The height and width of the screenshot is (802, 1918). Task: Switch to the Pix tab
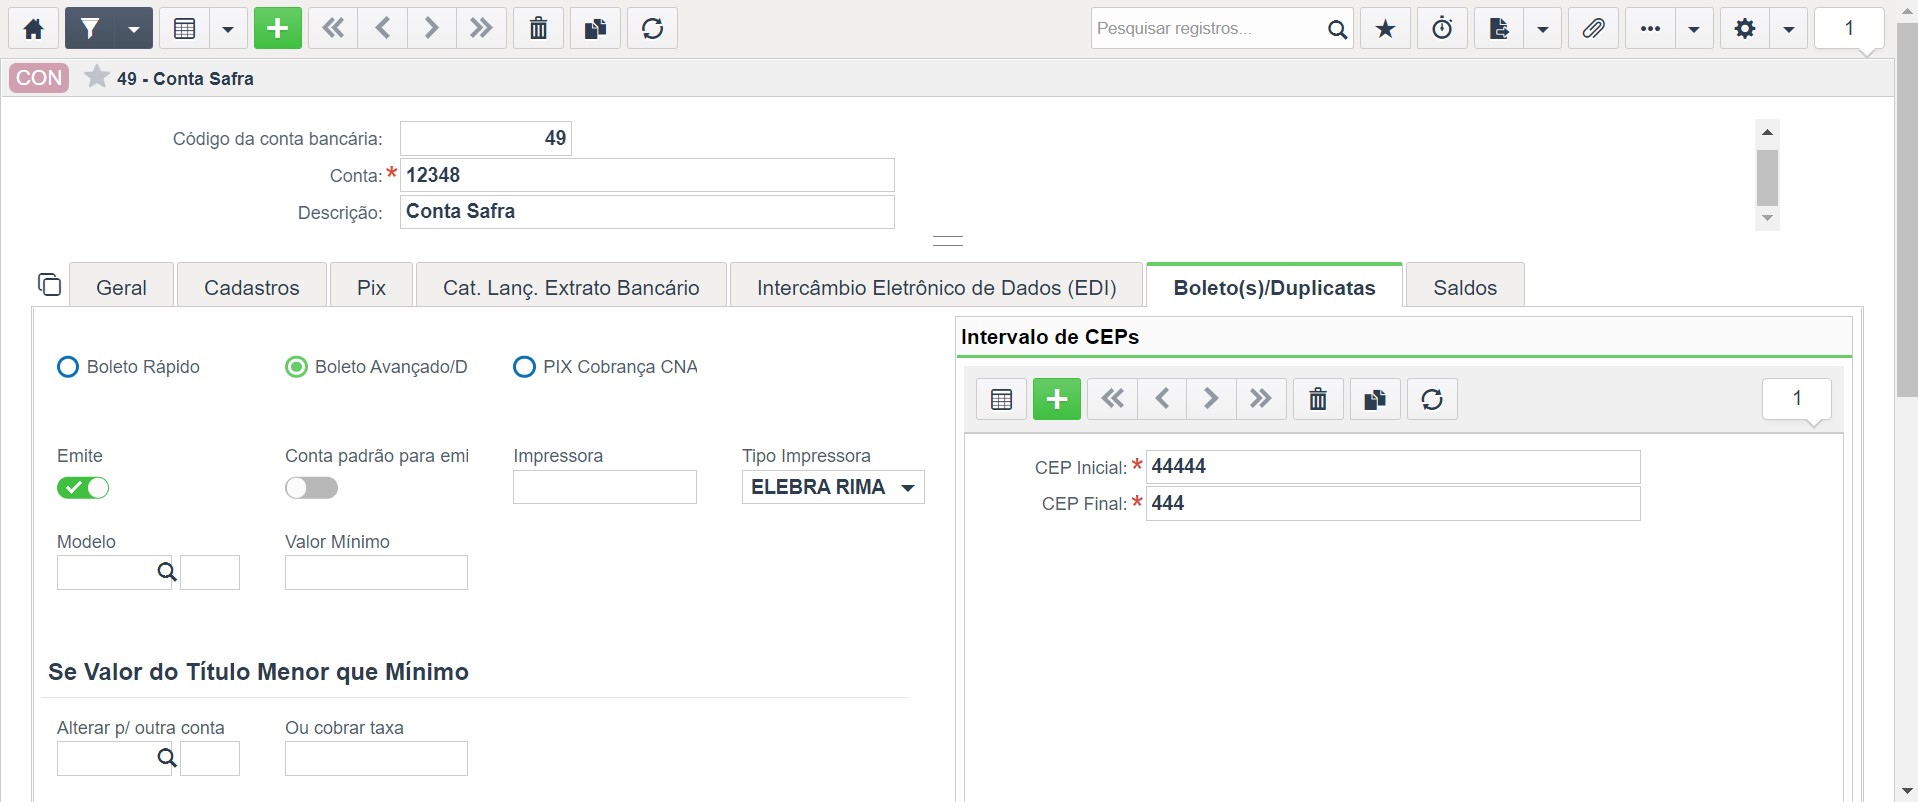[371, 287]
